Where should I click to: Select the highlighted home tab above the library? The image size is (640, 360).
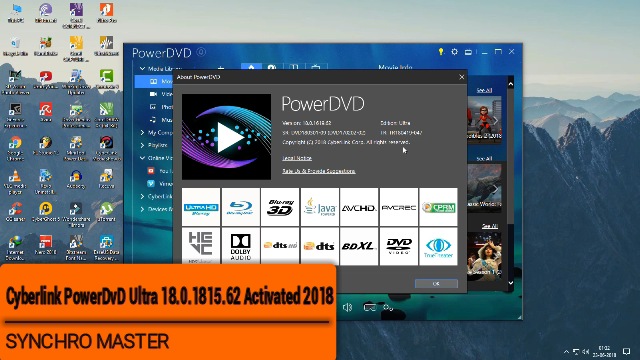251,67
